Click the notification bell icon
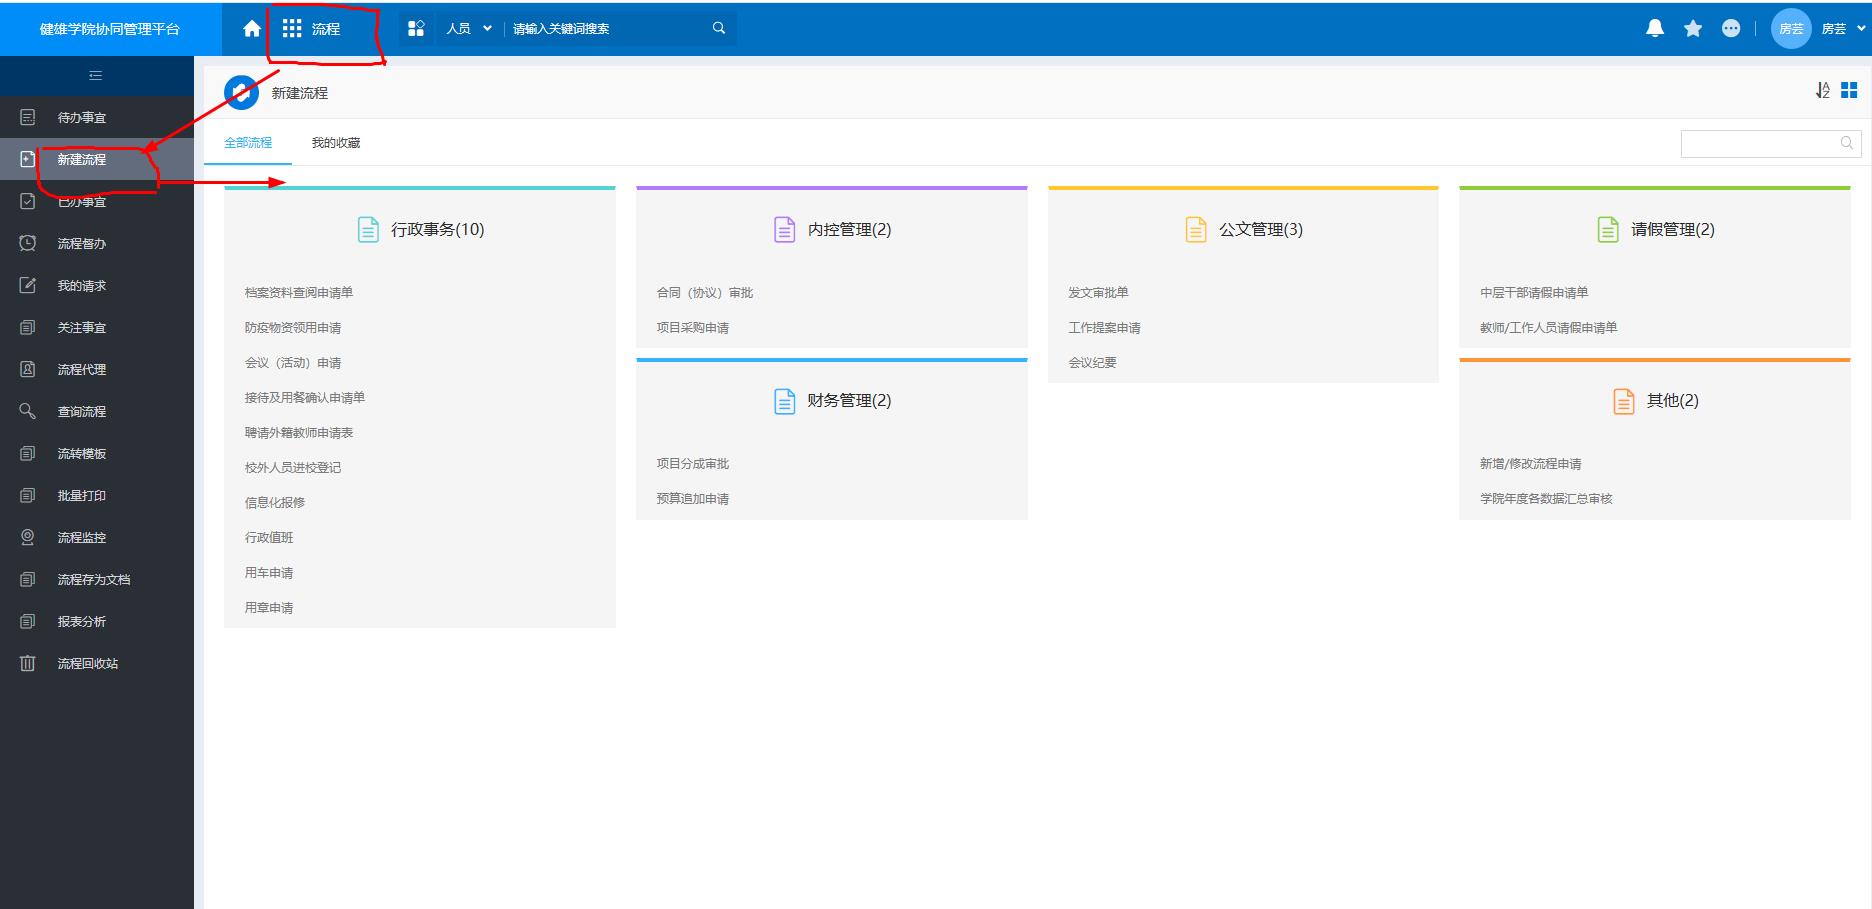The image size is (1872, 909). click(1655, 29)
